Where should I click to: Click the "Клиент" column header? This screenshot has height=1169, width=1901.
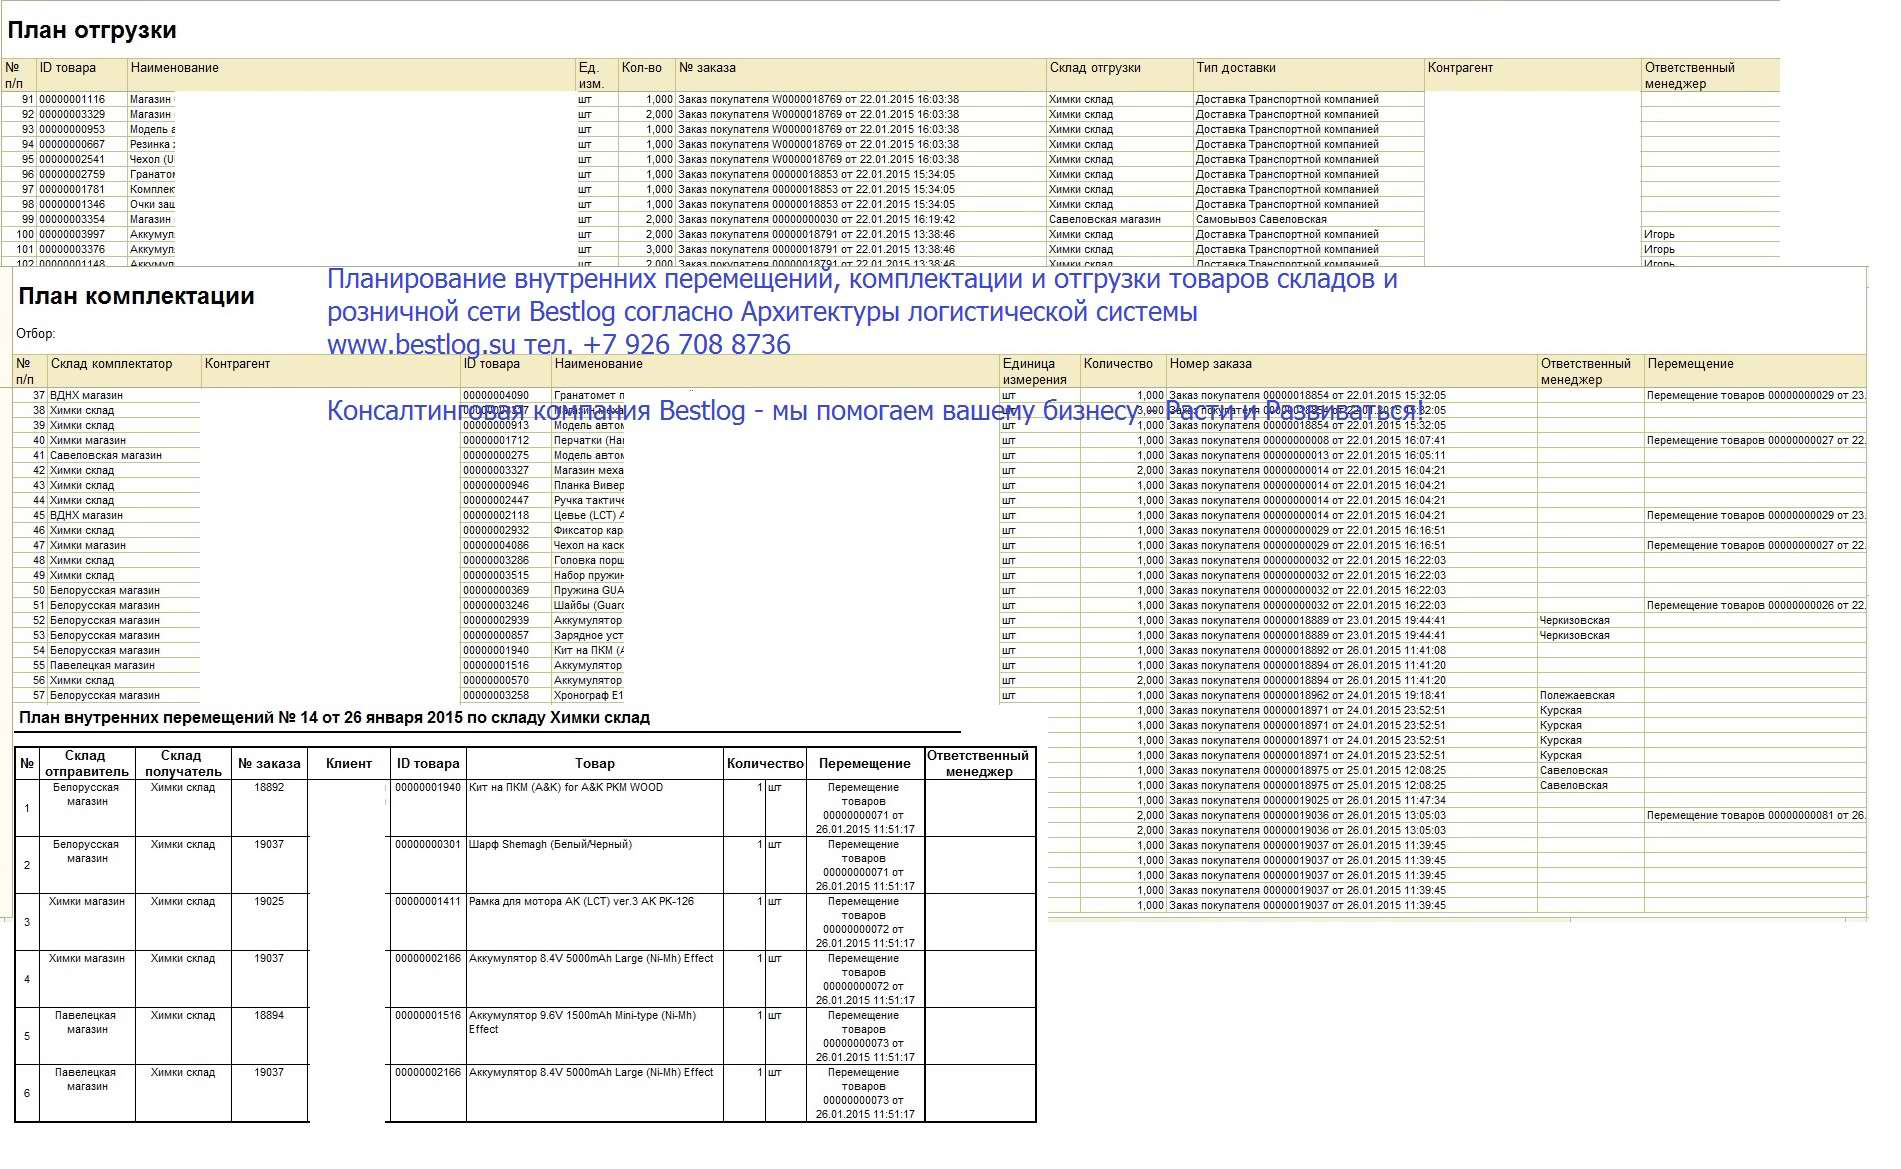(x=349, y=764)
